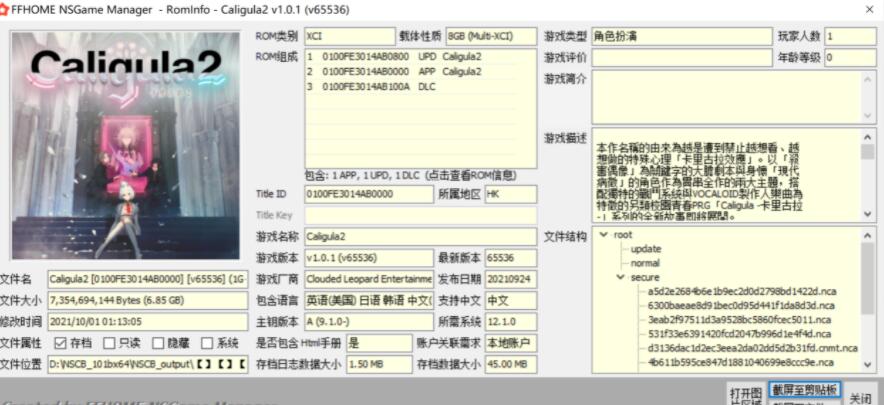Click the 存档日志数据大小 field 1.50 MB
Viewport: 884px width, 405px height.
point(379,364)
